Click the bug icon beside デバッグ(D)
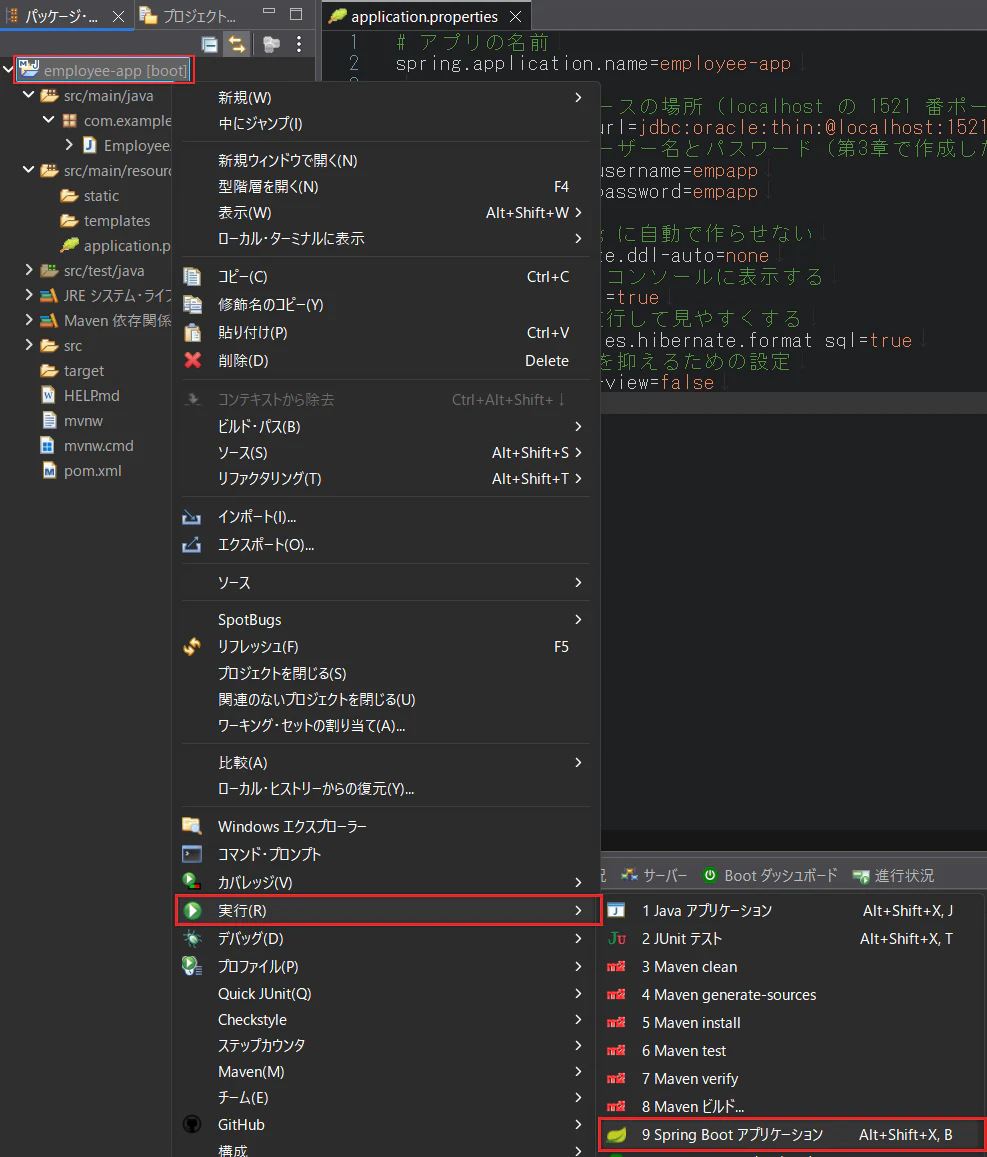The image size is (987, 1157). [x=193, y=939]
